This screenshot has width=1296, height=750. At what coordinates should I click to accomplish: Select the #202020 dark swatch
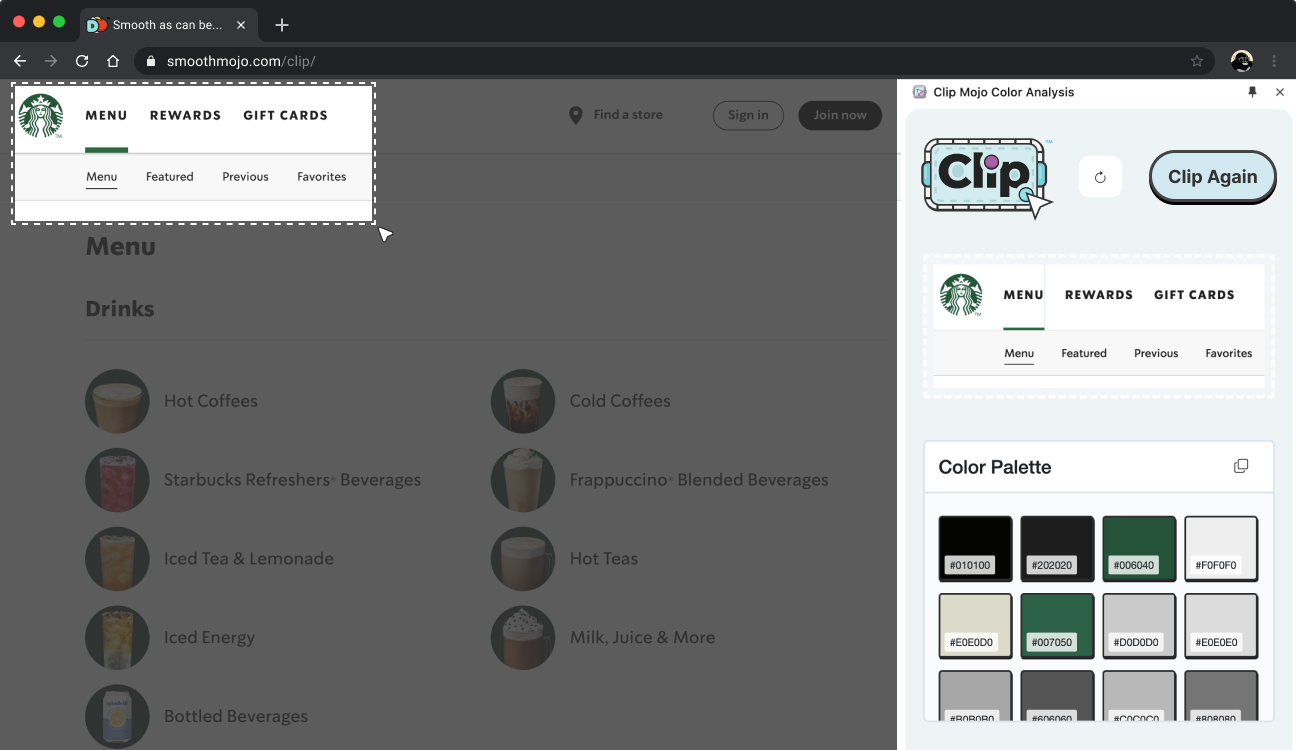coord(1057,548)
